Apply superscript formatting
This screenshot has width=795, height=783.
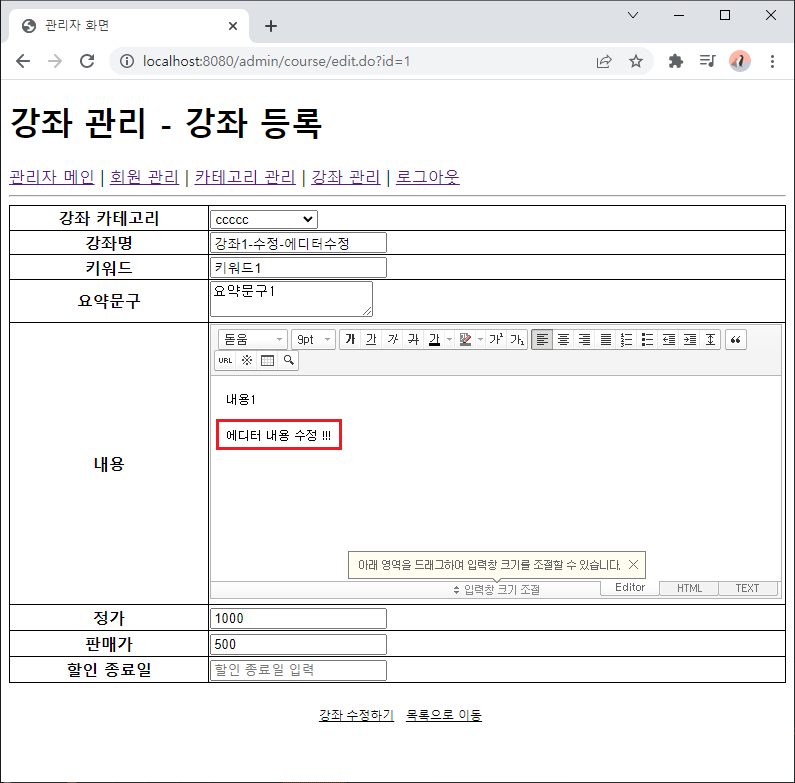point(496,339)
